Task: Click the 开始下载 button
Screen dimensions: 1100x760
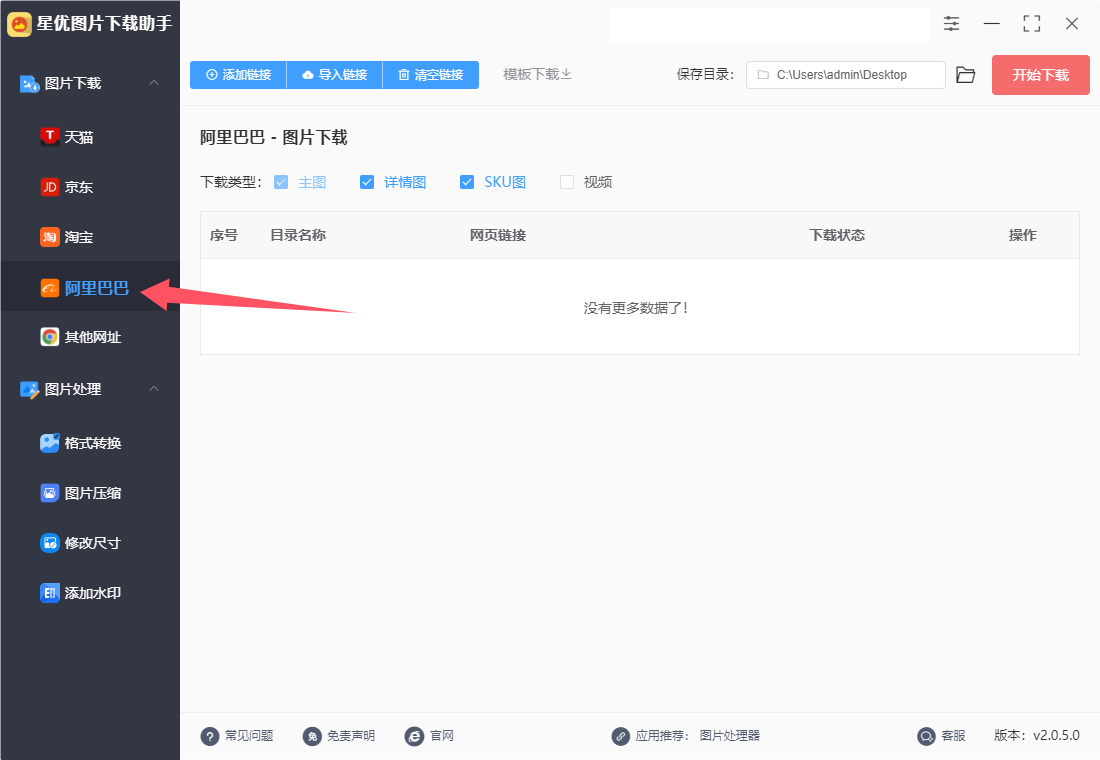Action: (x=1040, y=74)
